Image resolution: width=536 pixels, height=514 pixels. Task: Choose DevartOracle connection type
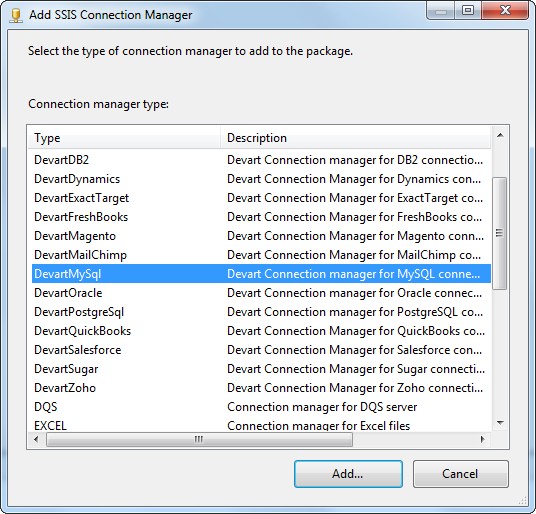tap(261, 293)
